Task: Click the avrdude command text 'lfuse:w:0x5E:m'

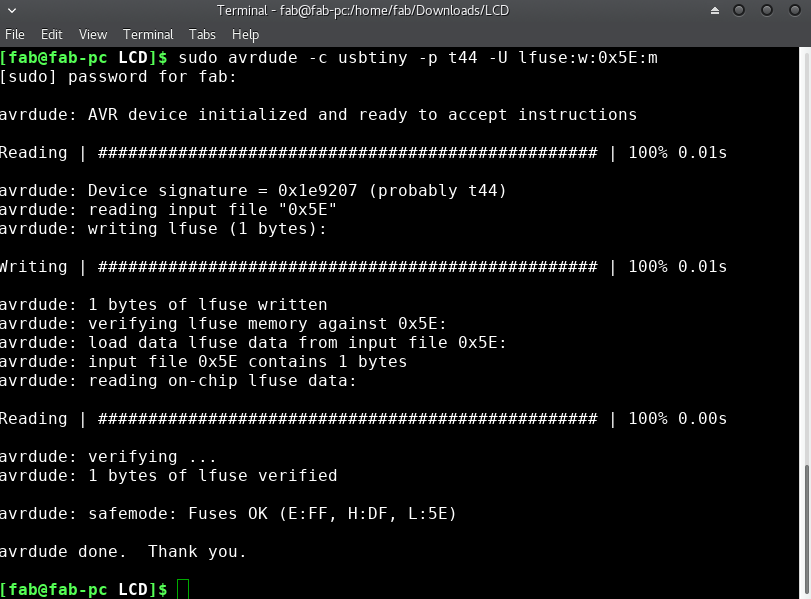Action: click(x=588, y=57)
